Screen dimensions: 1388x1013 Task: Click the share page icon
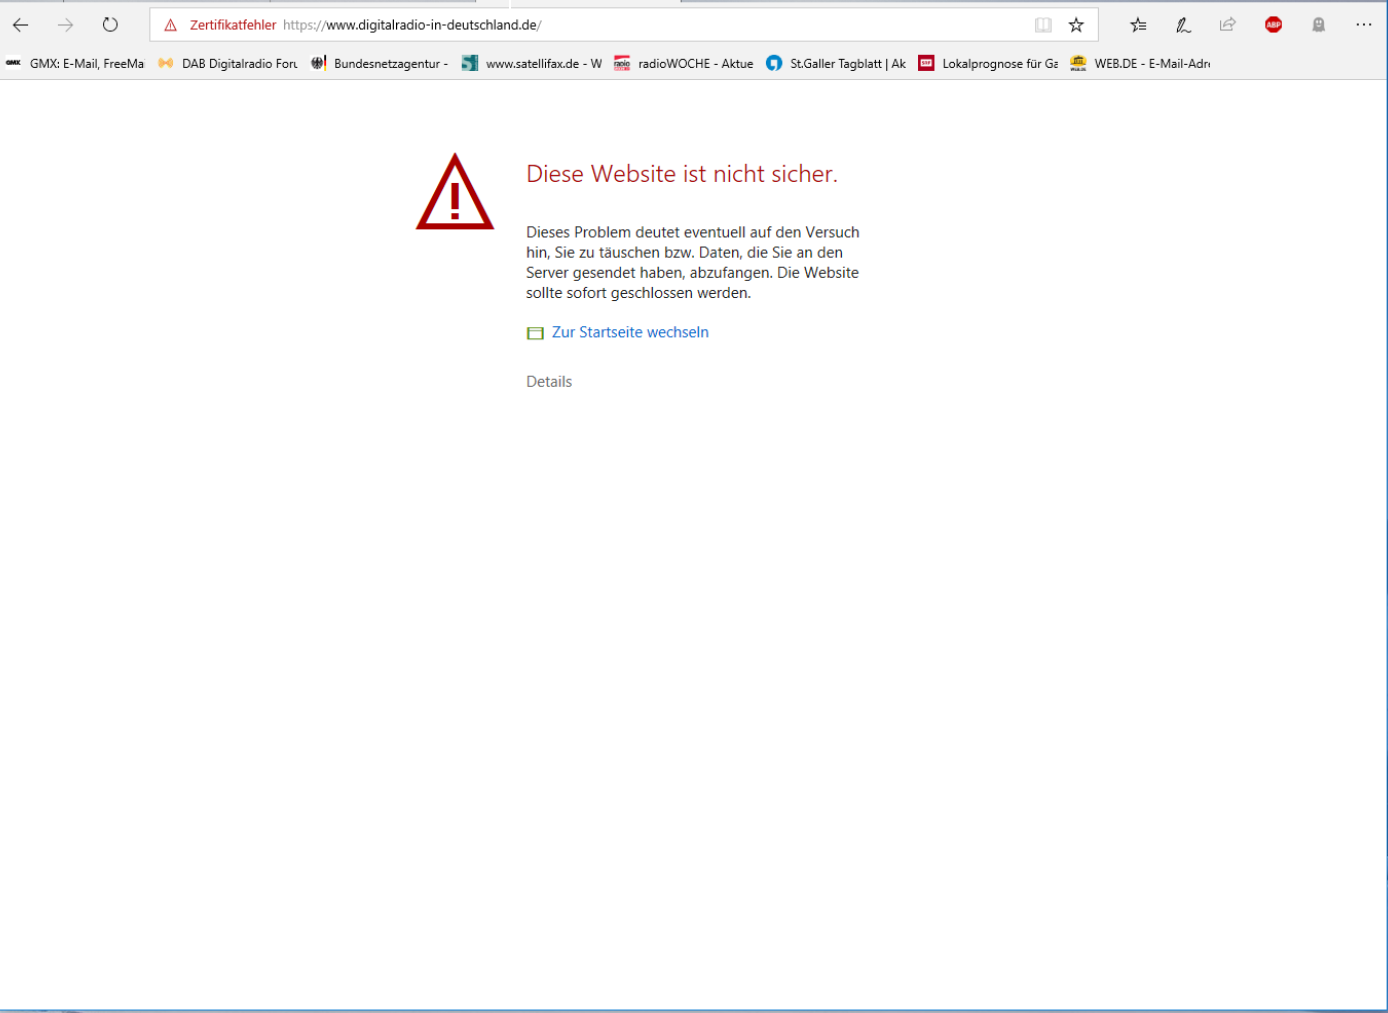[x=1228, y=25]
